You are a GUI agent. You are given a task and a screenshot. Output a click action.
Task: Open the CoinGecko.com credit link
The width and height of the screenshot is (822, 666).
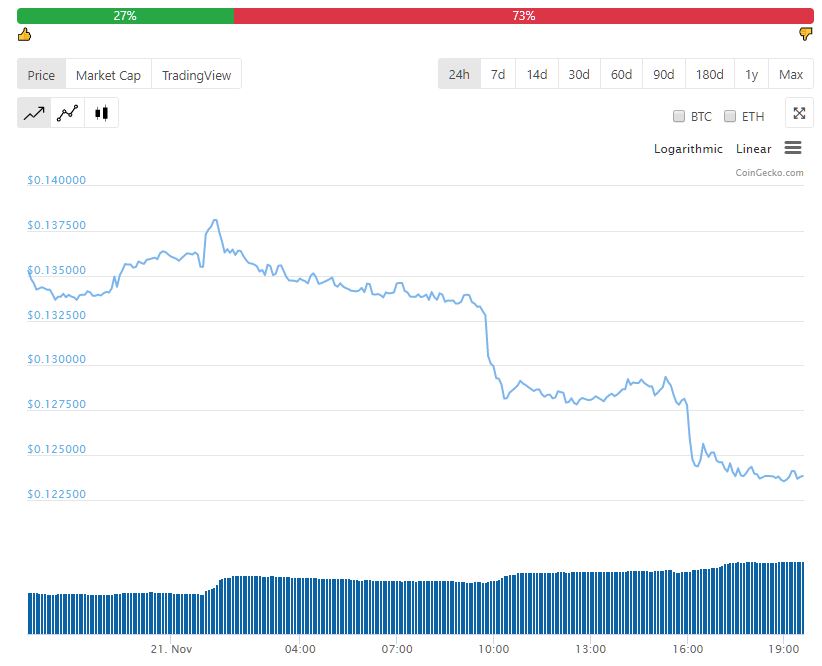click(769, 173)
